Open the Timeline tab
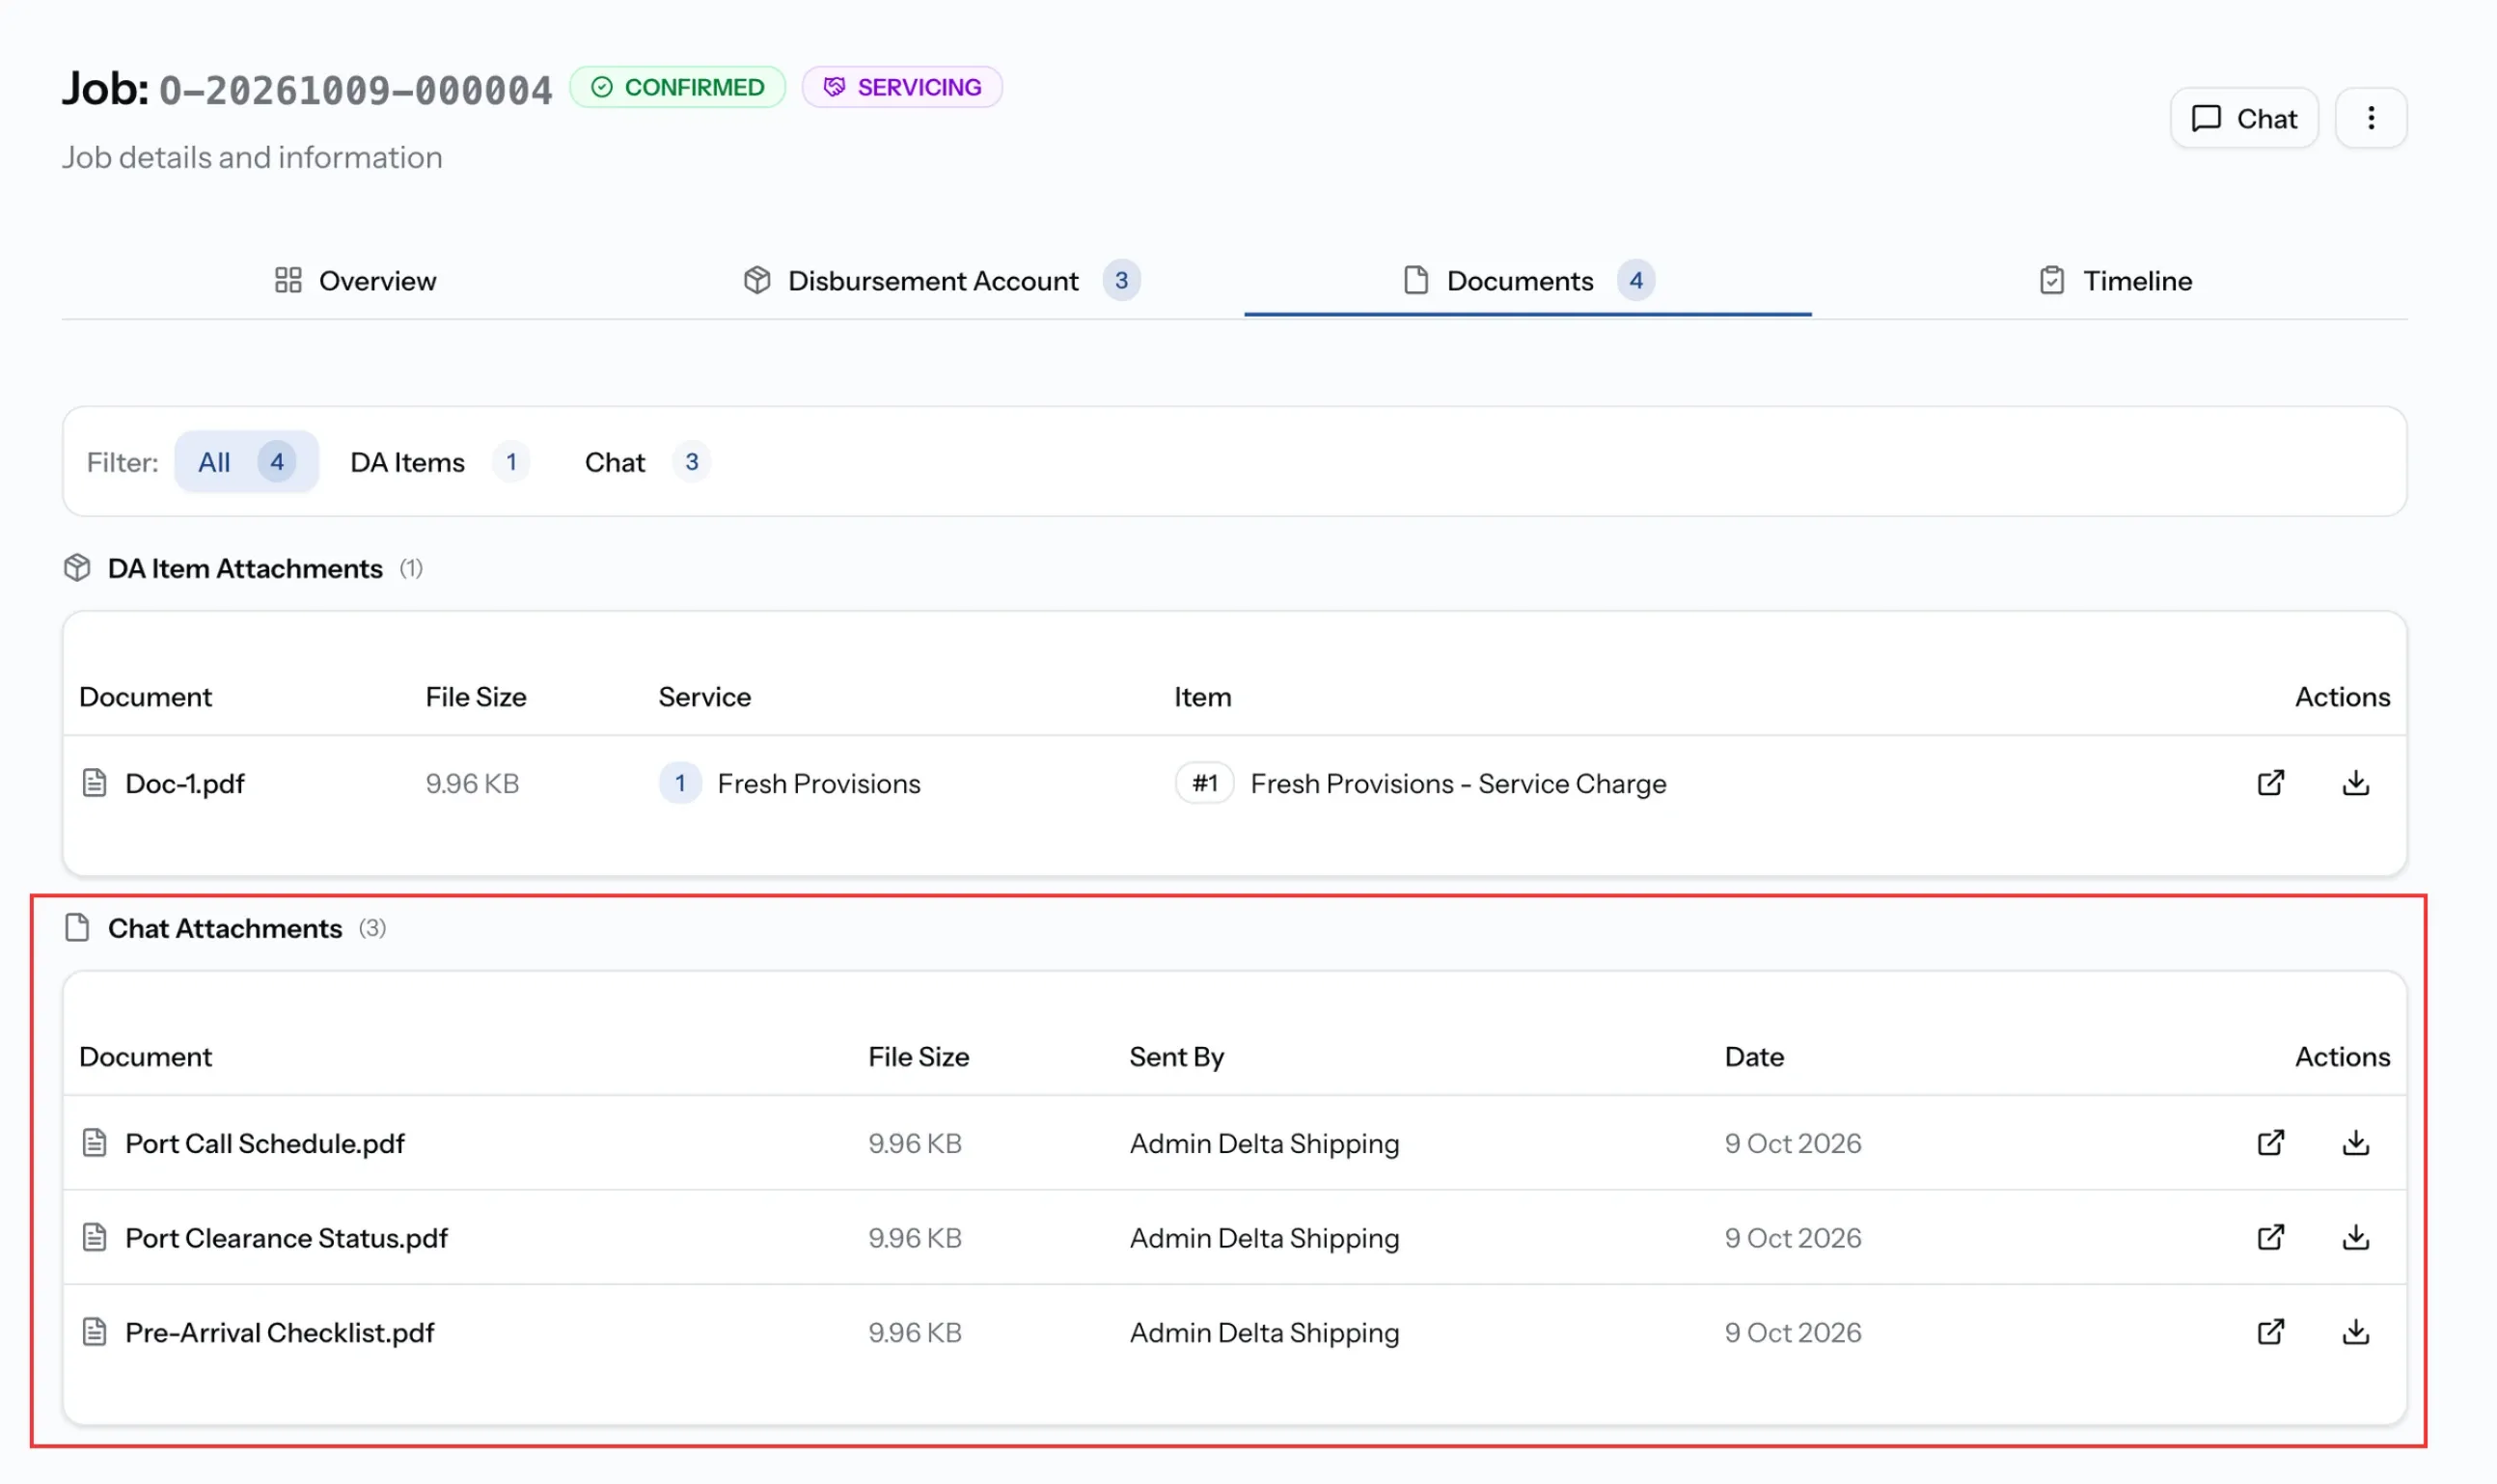The height and width of the screenshot is (1484, 2497). (x=2115, y=281)
